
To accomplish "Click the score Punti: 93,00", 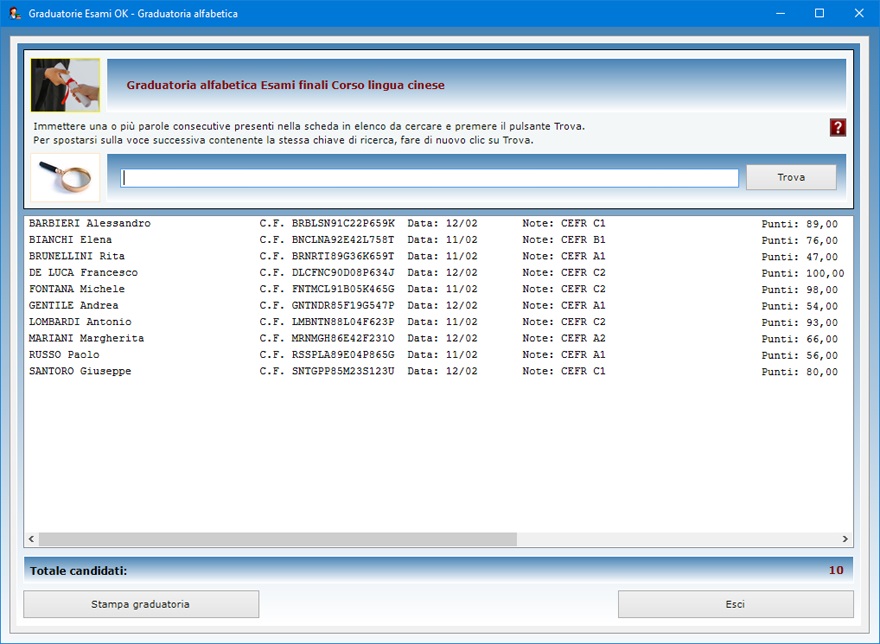I will [x=800, y=322].
